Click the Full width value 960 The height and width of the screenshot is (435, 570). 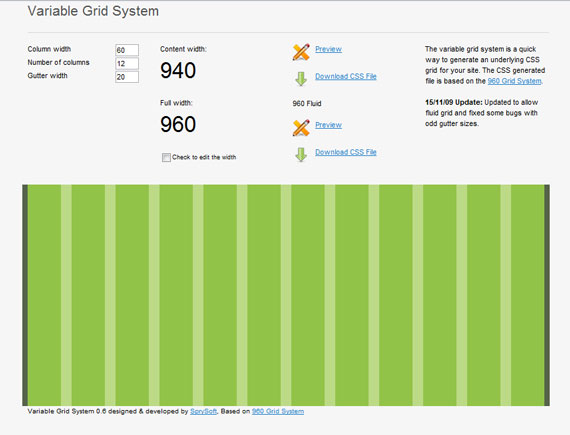pyautogui.click(x=178, y=124)
